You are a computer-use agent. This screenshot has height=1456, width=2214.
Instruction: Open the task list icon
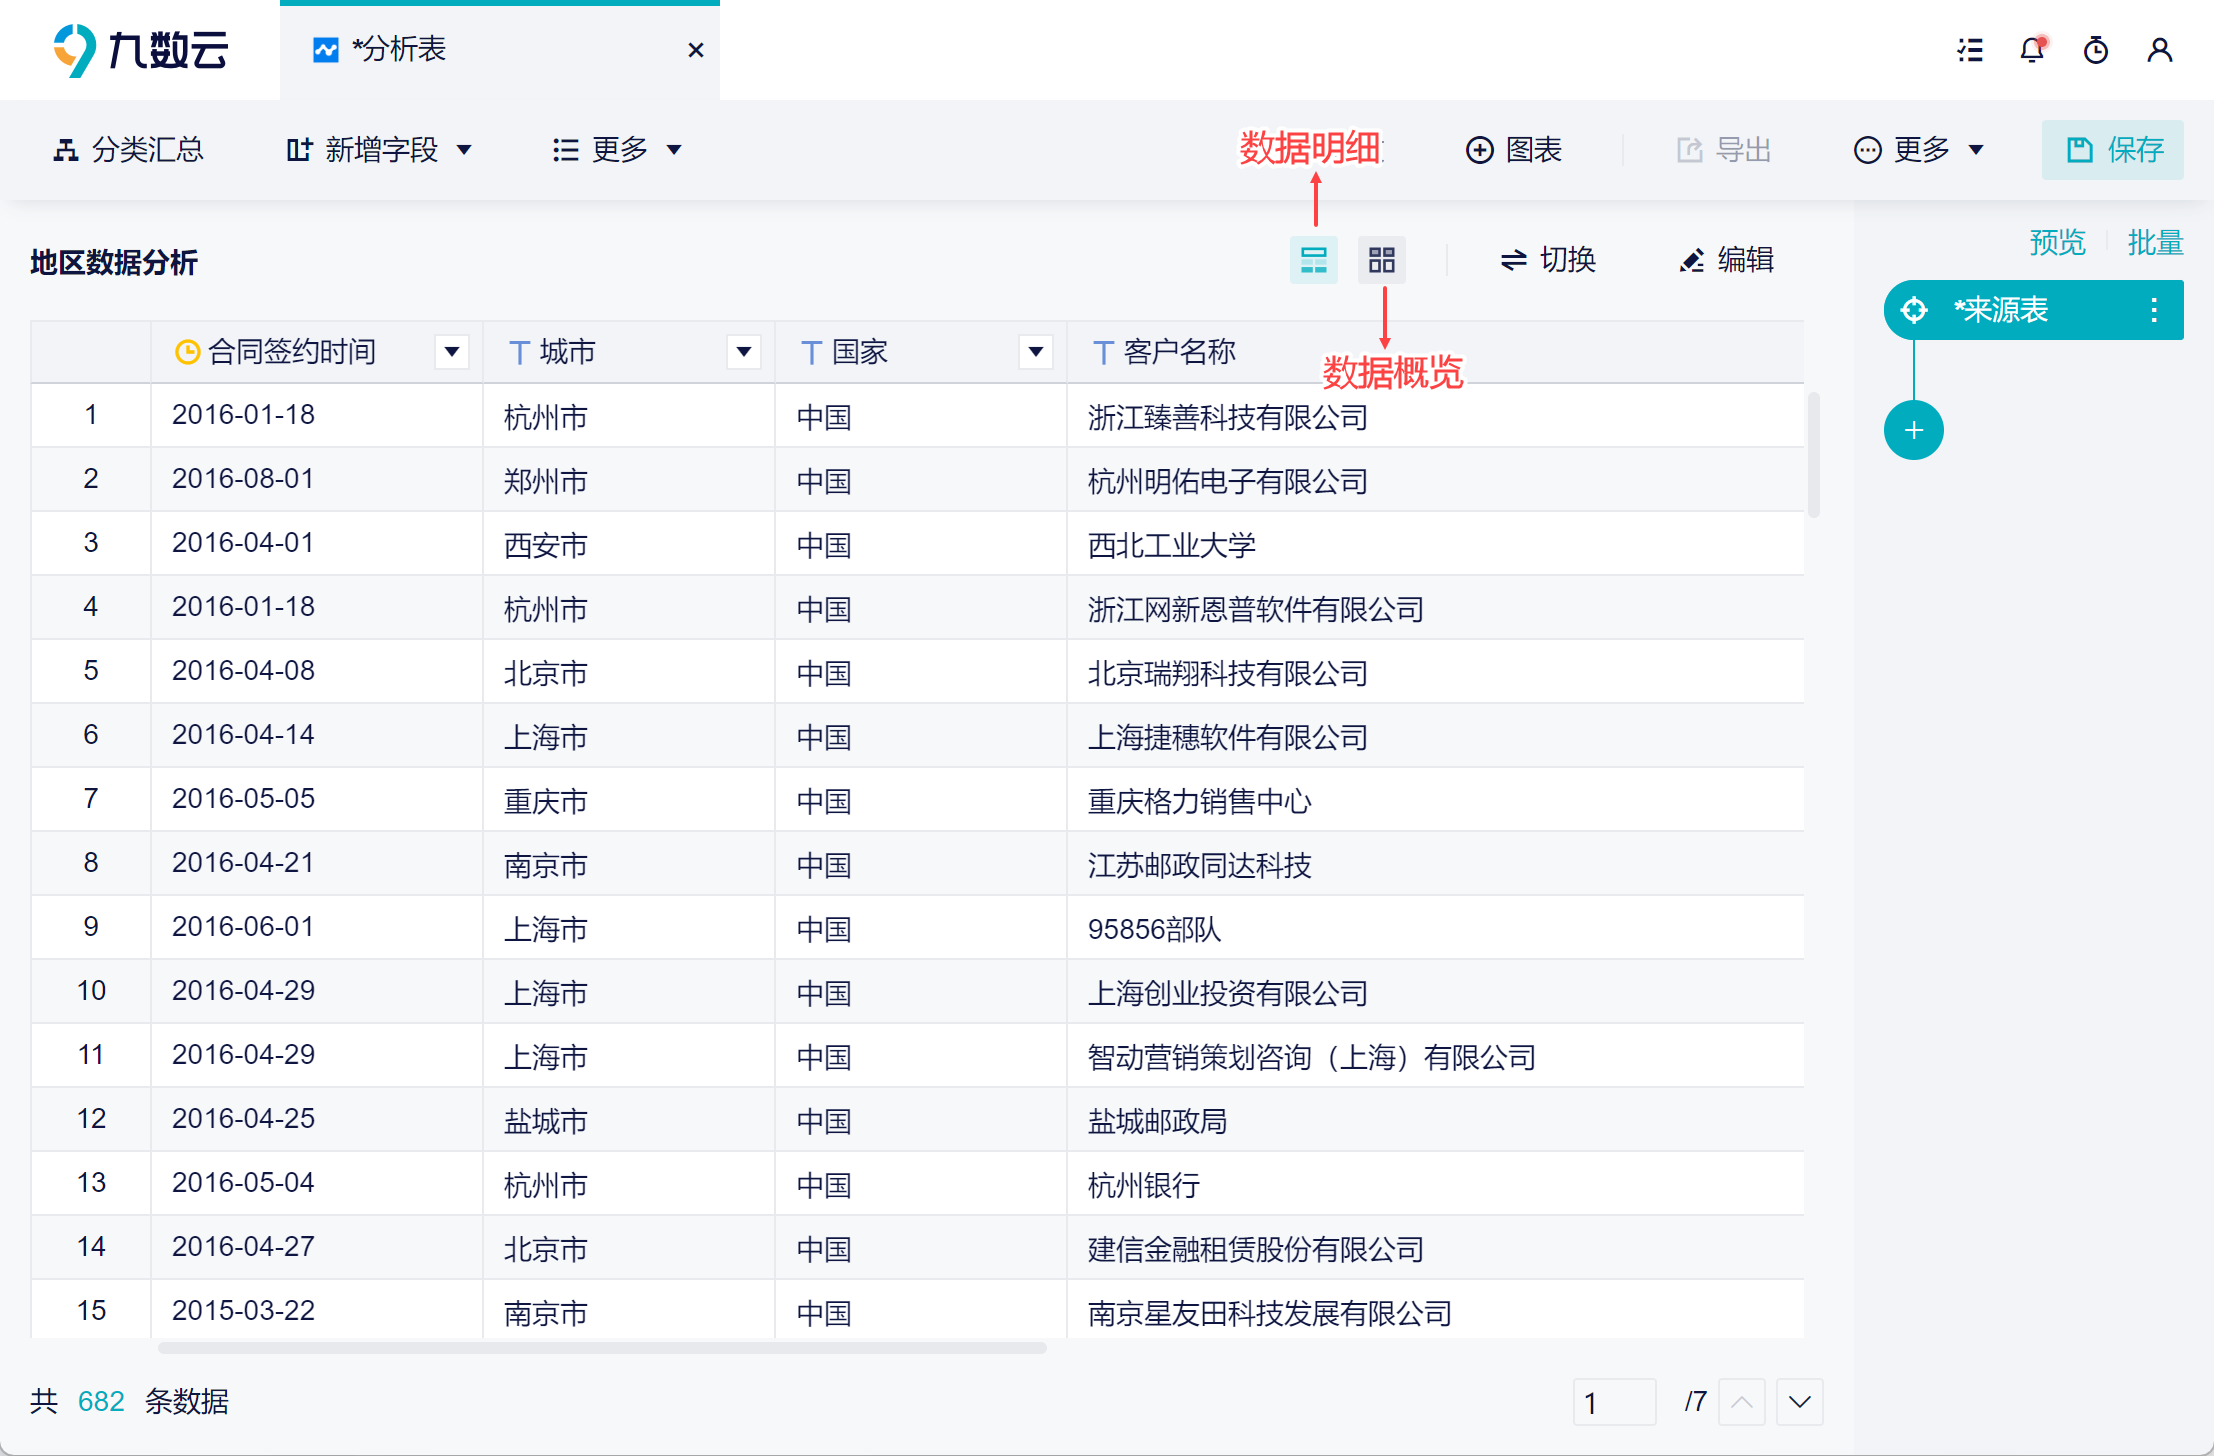(1970, 50)
